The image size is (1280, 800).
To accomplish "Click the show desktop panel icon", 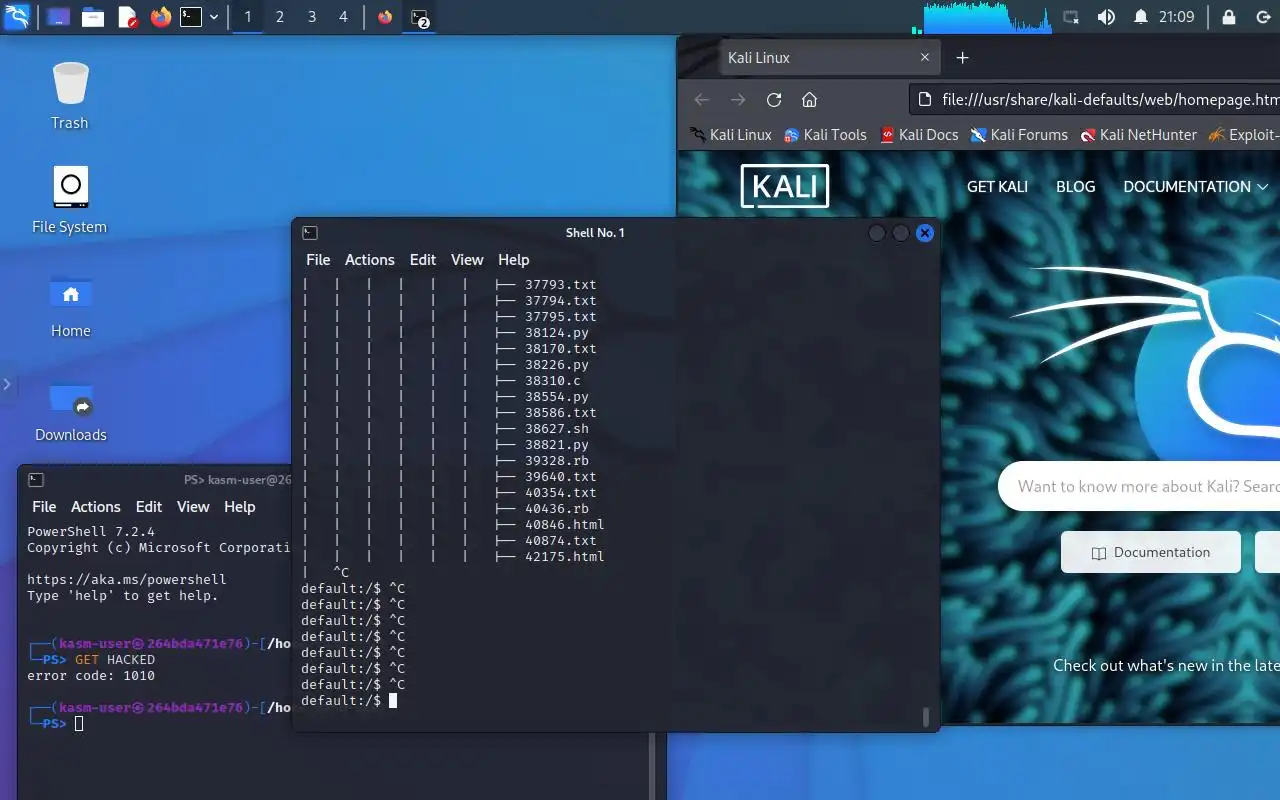I will coord(58,17).
